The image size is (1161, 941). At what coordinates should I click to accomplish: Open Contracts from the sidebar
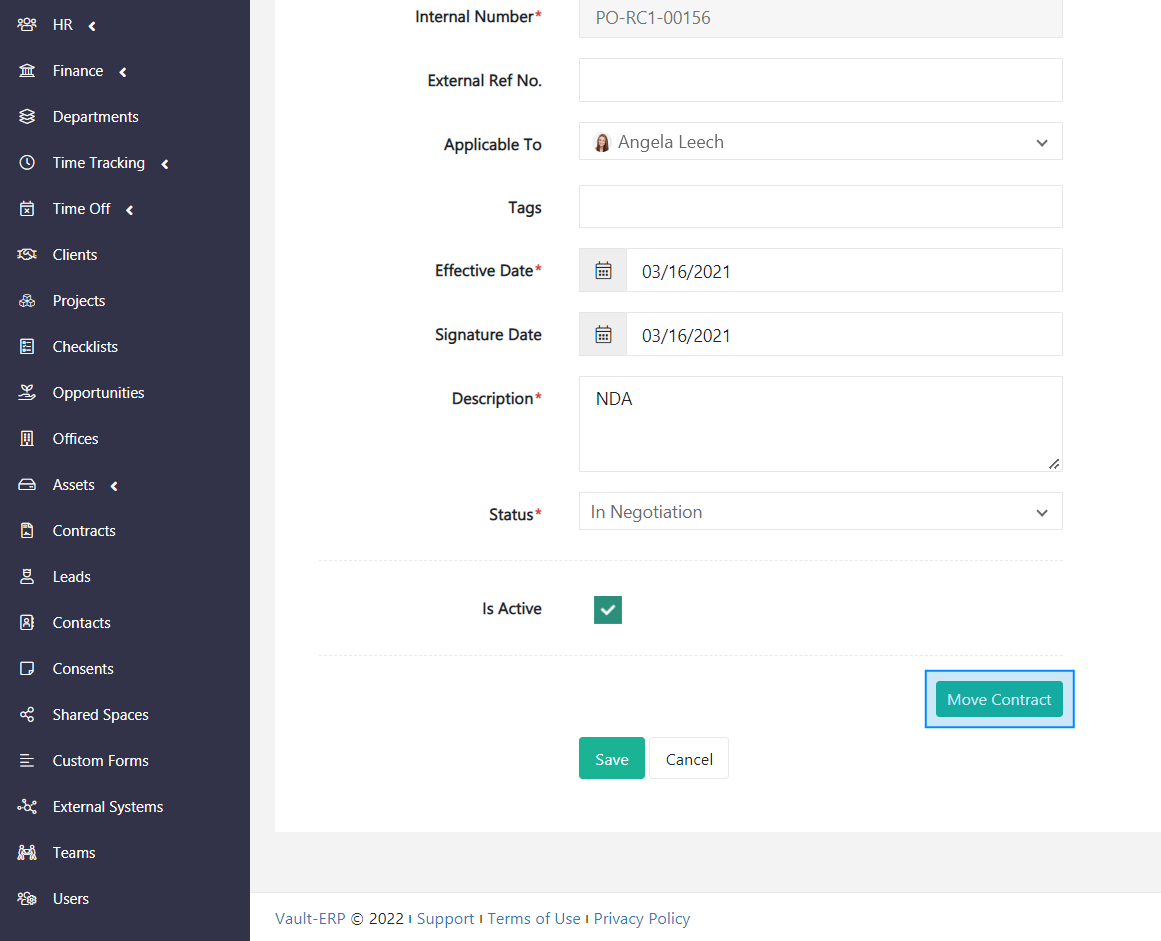tap(84, 531)
